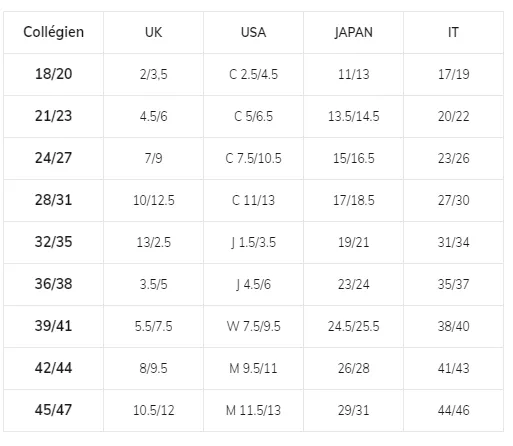
Task: Select the Japan cell 13.5/14.5
Action: click(353, 116)
